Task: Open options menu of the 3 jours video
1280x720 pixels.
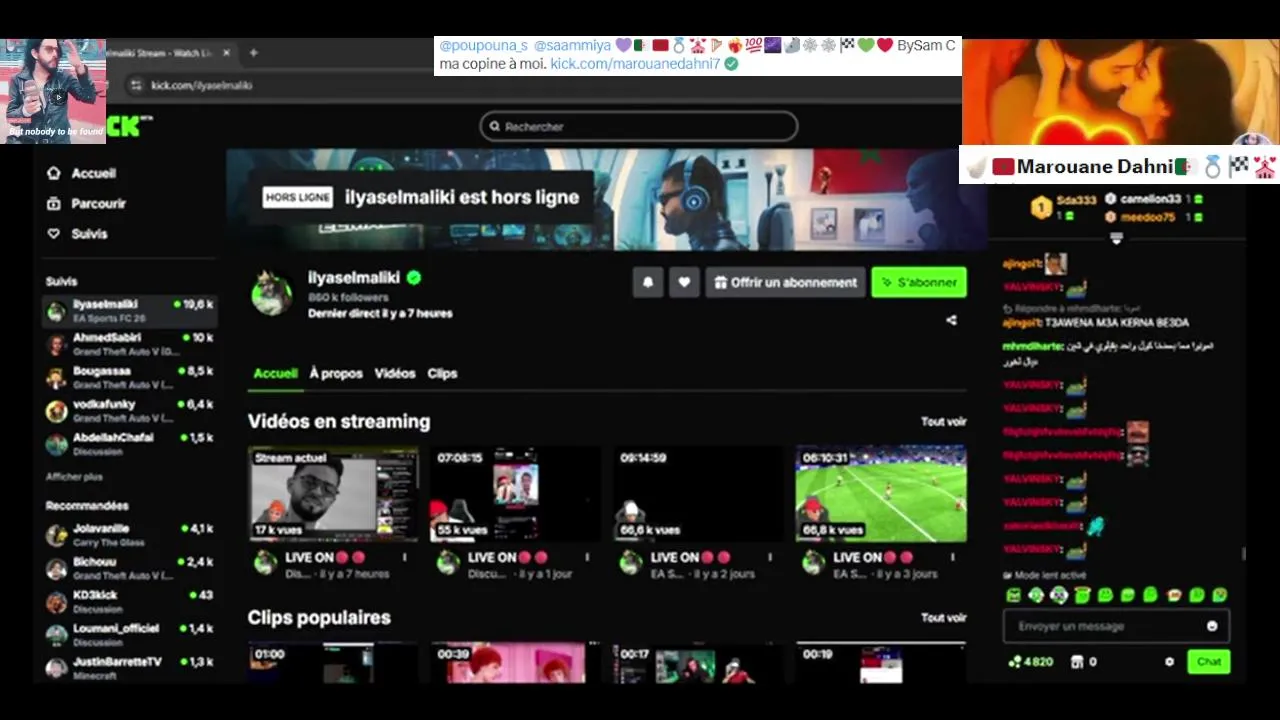Action: (x=952, y=558)
